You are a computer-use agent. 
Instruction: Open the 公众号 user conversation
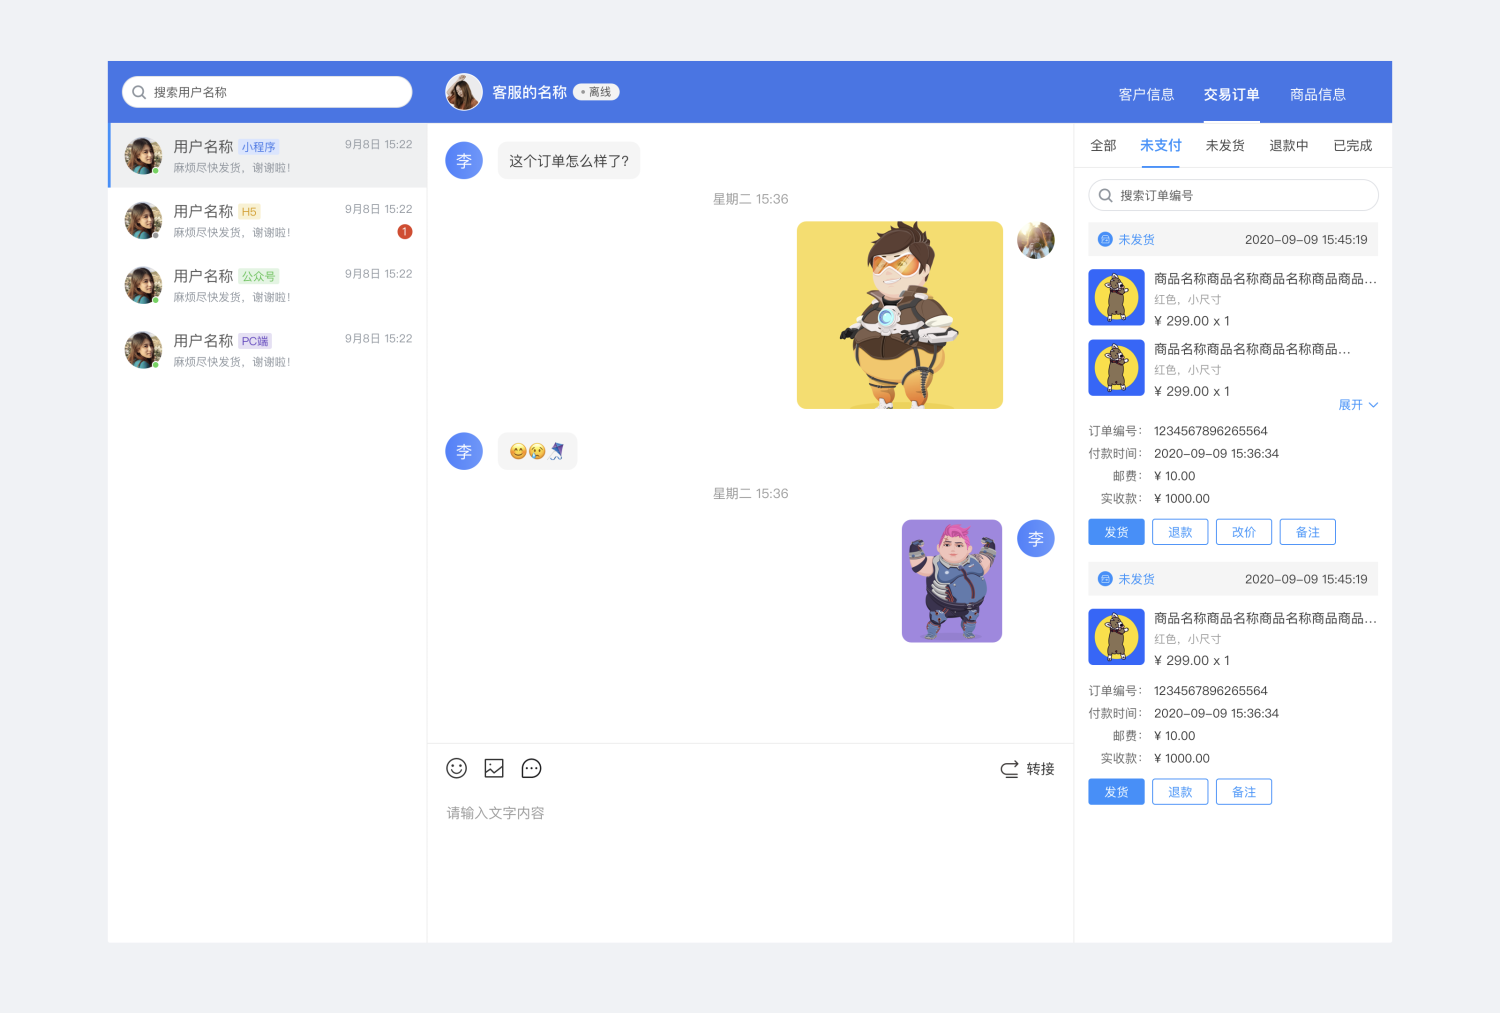tap(268, 285)
